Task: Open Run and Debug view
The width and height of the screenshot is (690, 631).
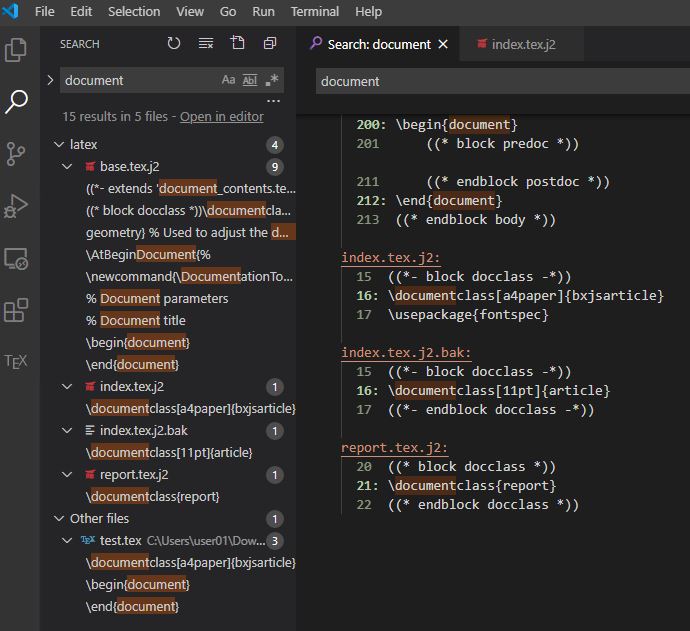Action: 16,206
